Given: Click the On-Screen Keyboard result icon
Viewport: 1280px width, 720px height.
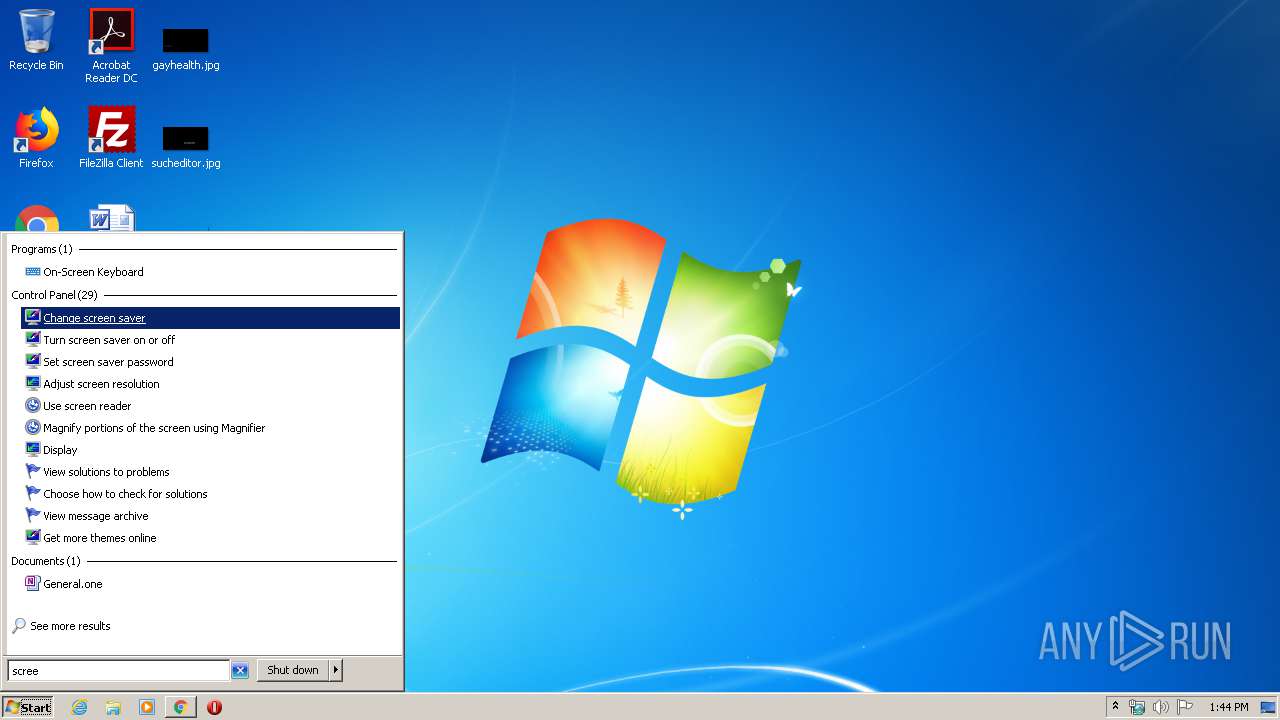Looking at the screenshot, I should (x=33, y=272).
